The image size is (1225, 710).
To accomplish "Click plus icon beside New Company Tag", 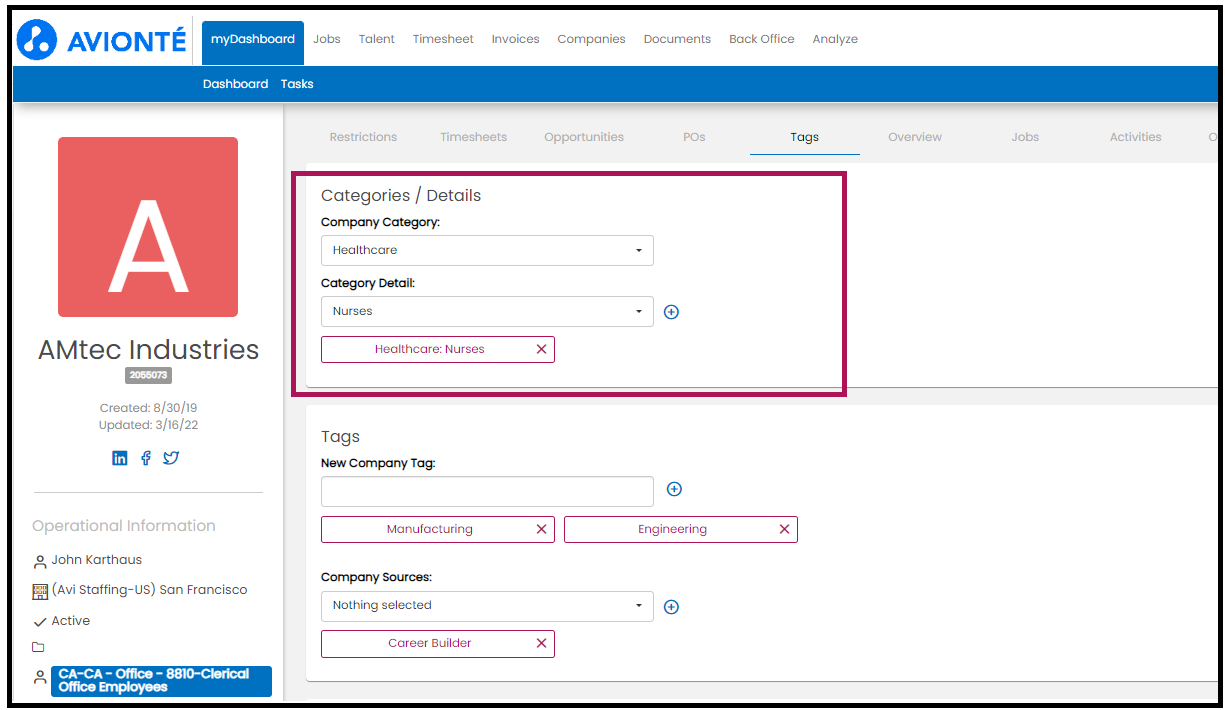I will coord(674,489).
